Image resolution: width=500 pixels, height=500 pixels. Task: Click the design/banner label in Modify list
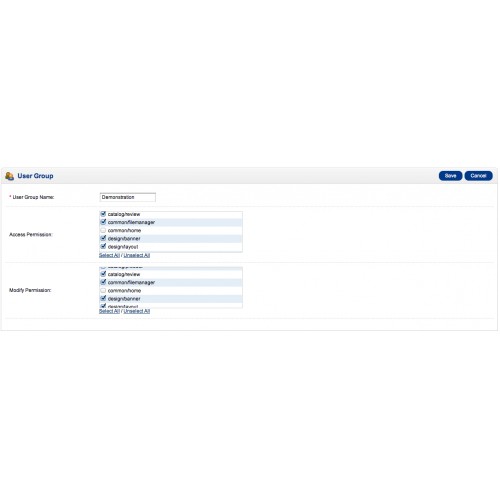click(x=124, y=299)
